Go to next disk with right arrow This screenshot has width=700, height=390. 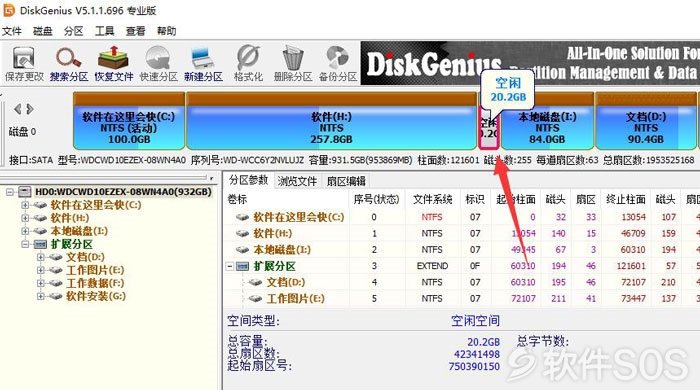point(30,109)
